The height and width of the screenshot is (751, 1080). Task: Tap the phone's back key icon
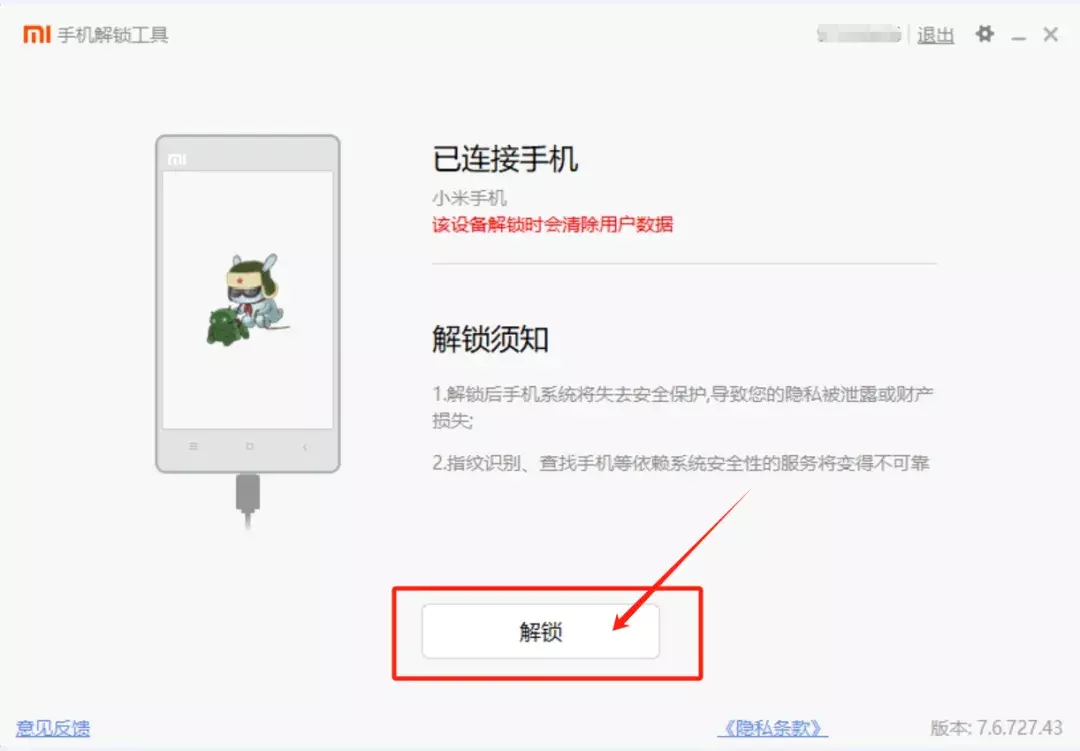304,447
